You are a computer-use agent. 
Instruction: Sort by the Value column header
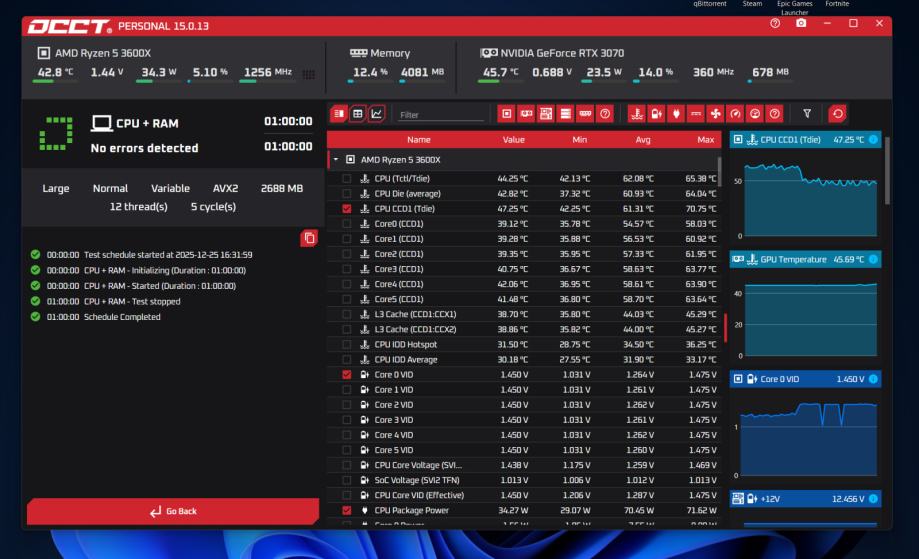(513, 139)
